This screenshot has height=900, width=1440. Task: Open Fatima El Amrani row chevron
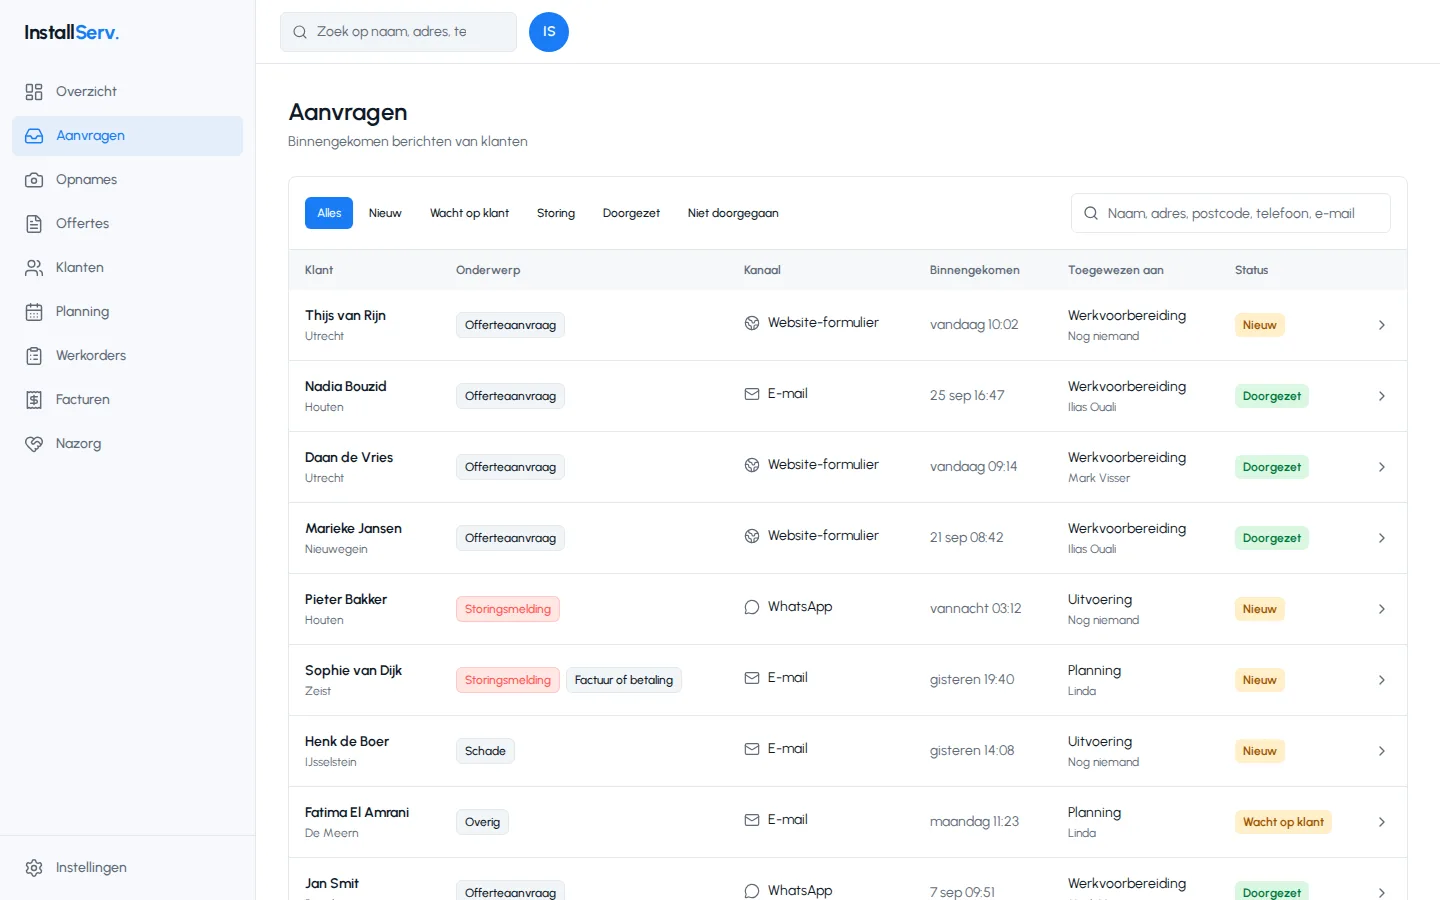[1382, 822]
